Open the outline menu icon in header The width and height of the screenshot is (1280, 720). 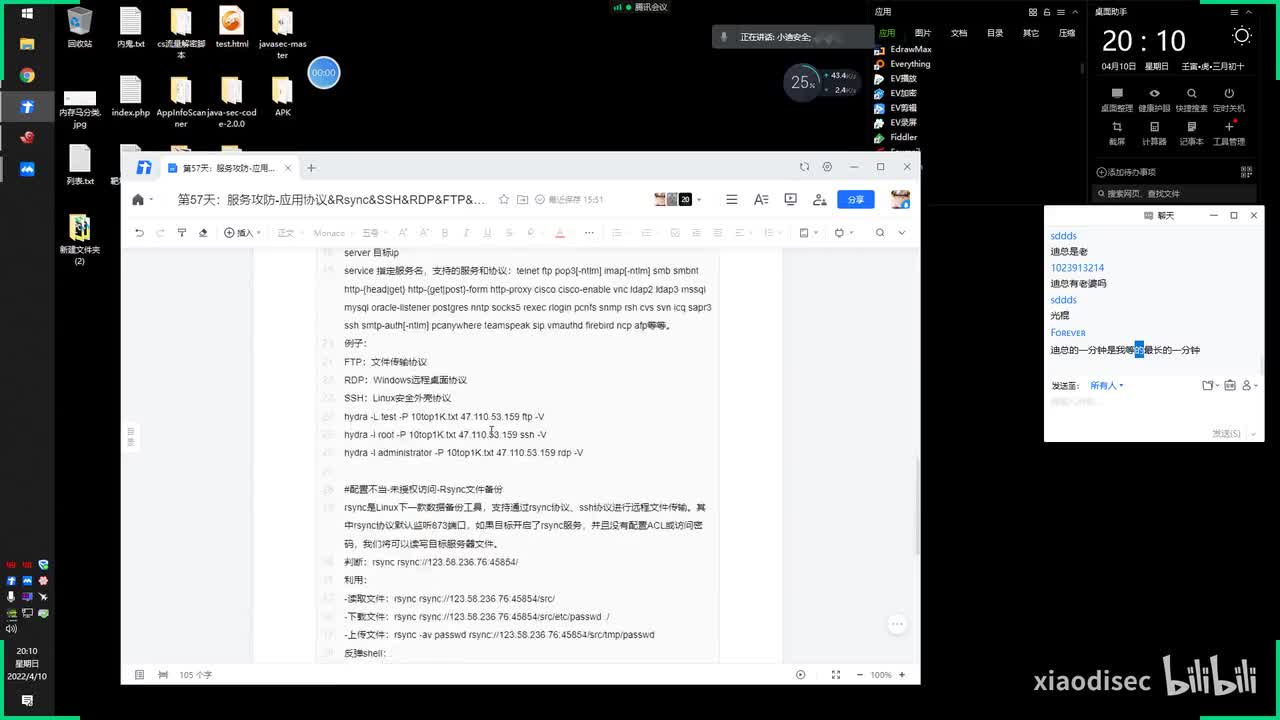pyautogui.click(x=732, y=200)
